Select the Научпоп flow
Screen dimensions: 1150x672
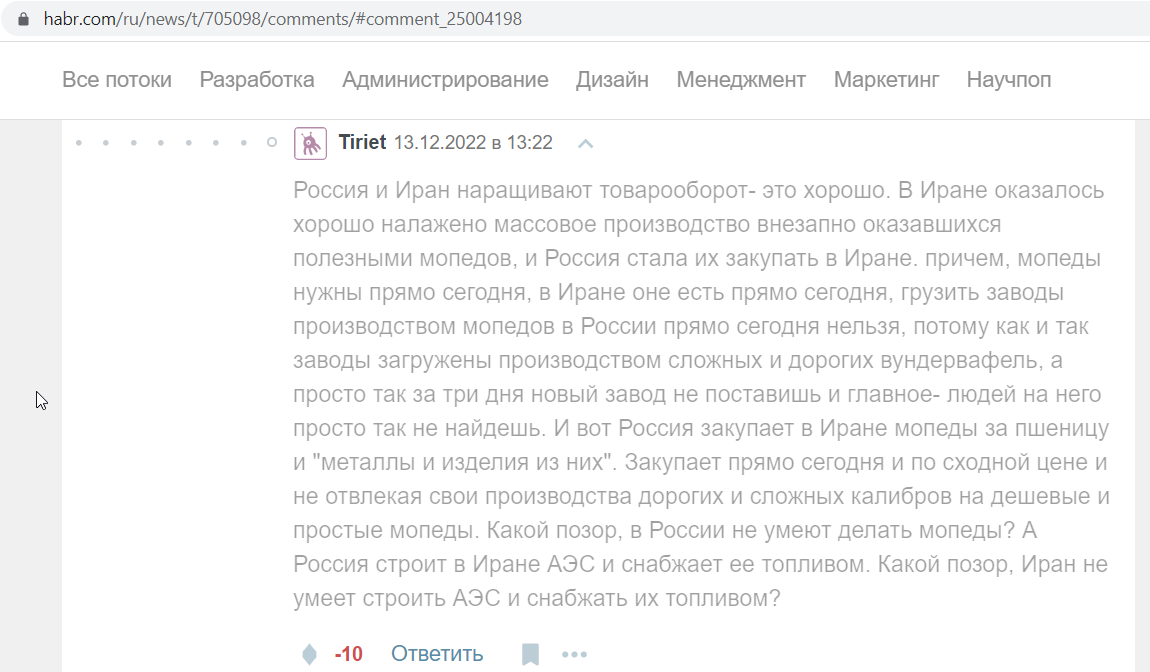tap(1008, 79)
